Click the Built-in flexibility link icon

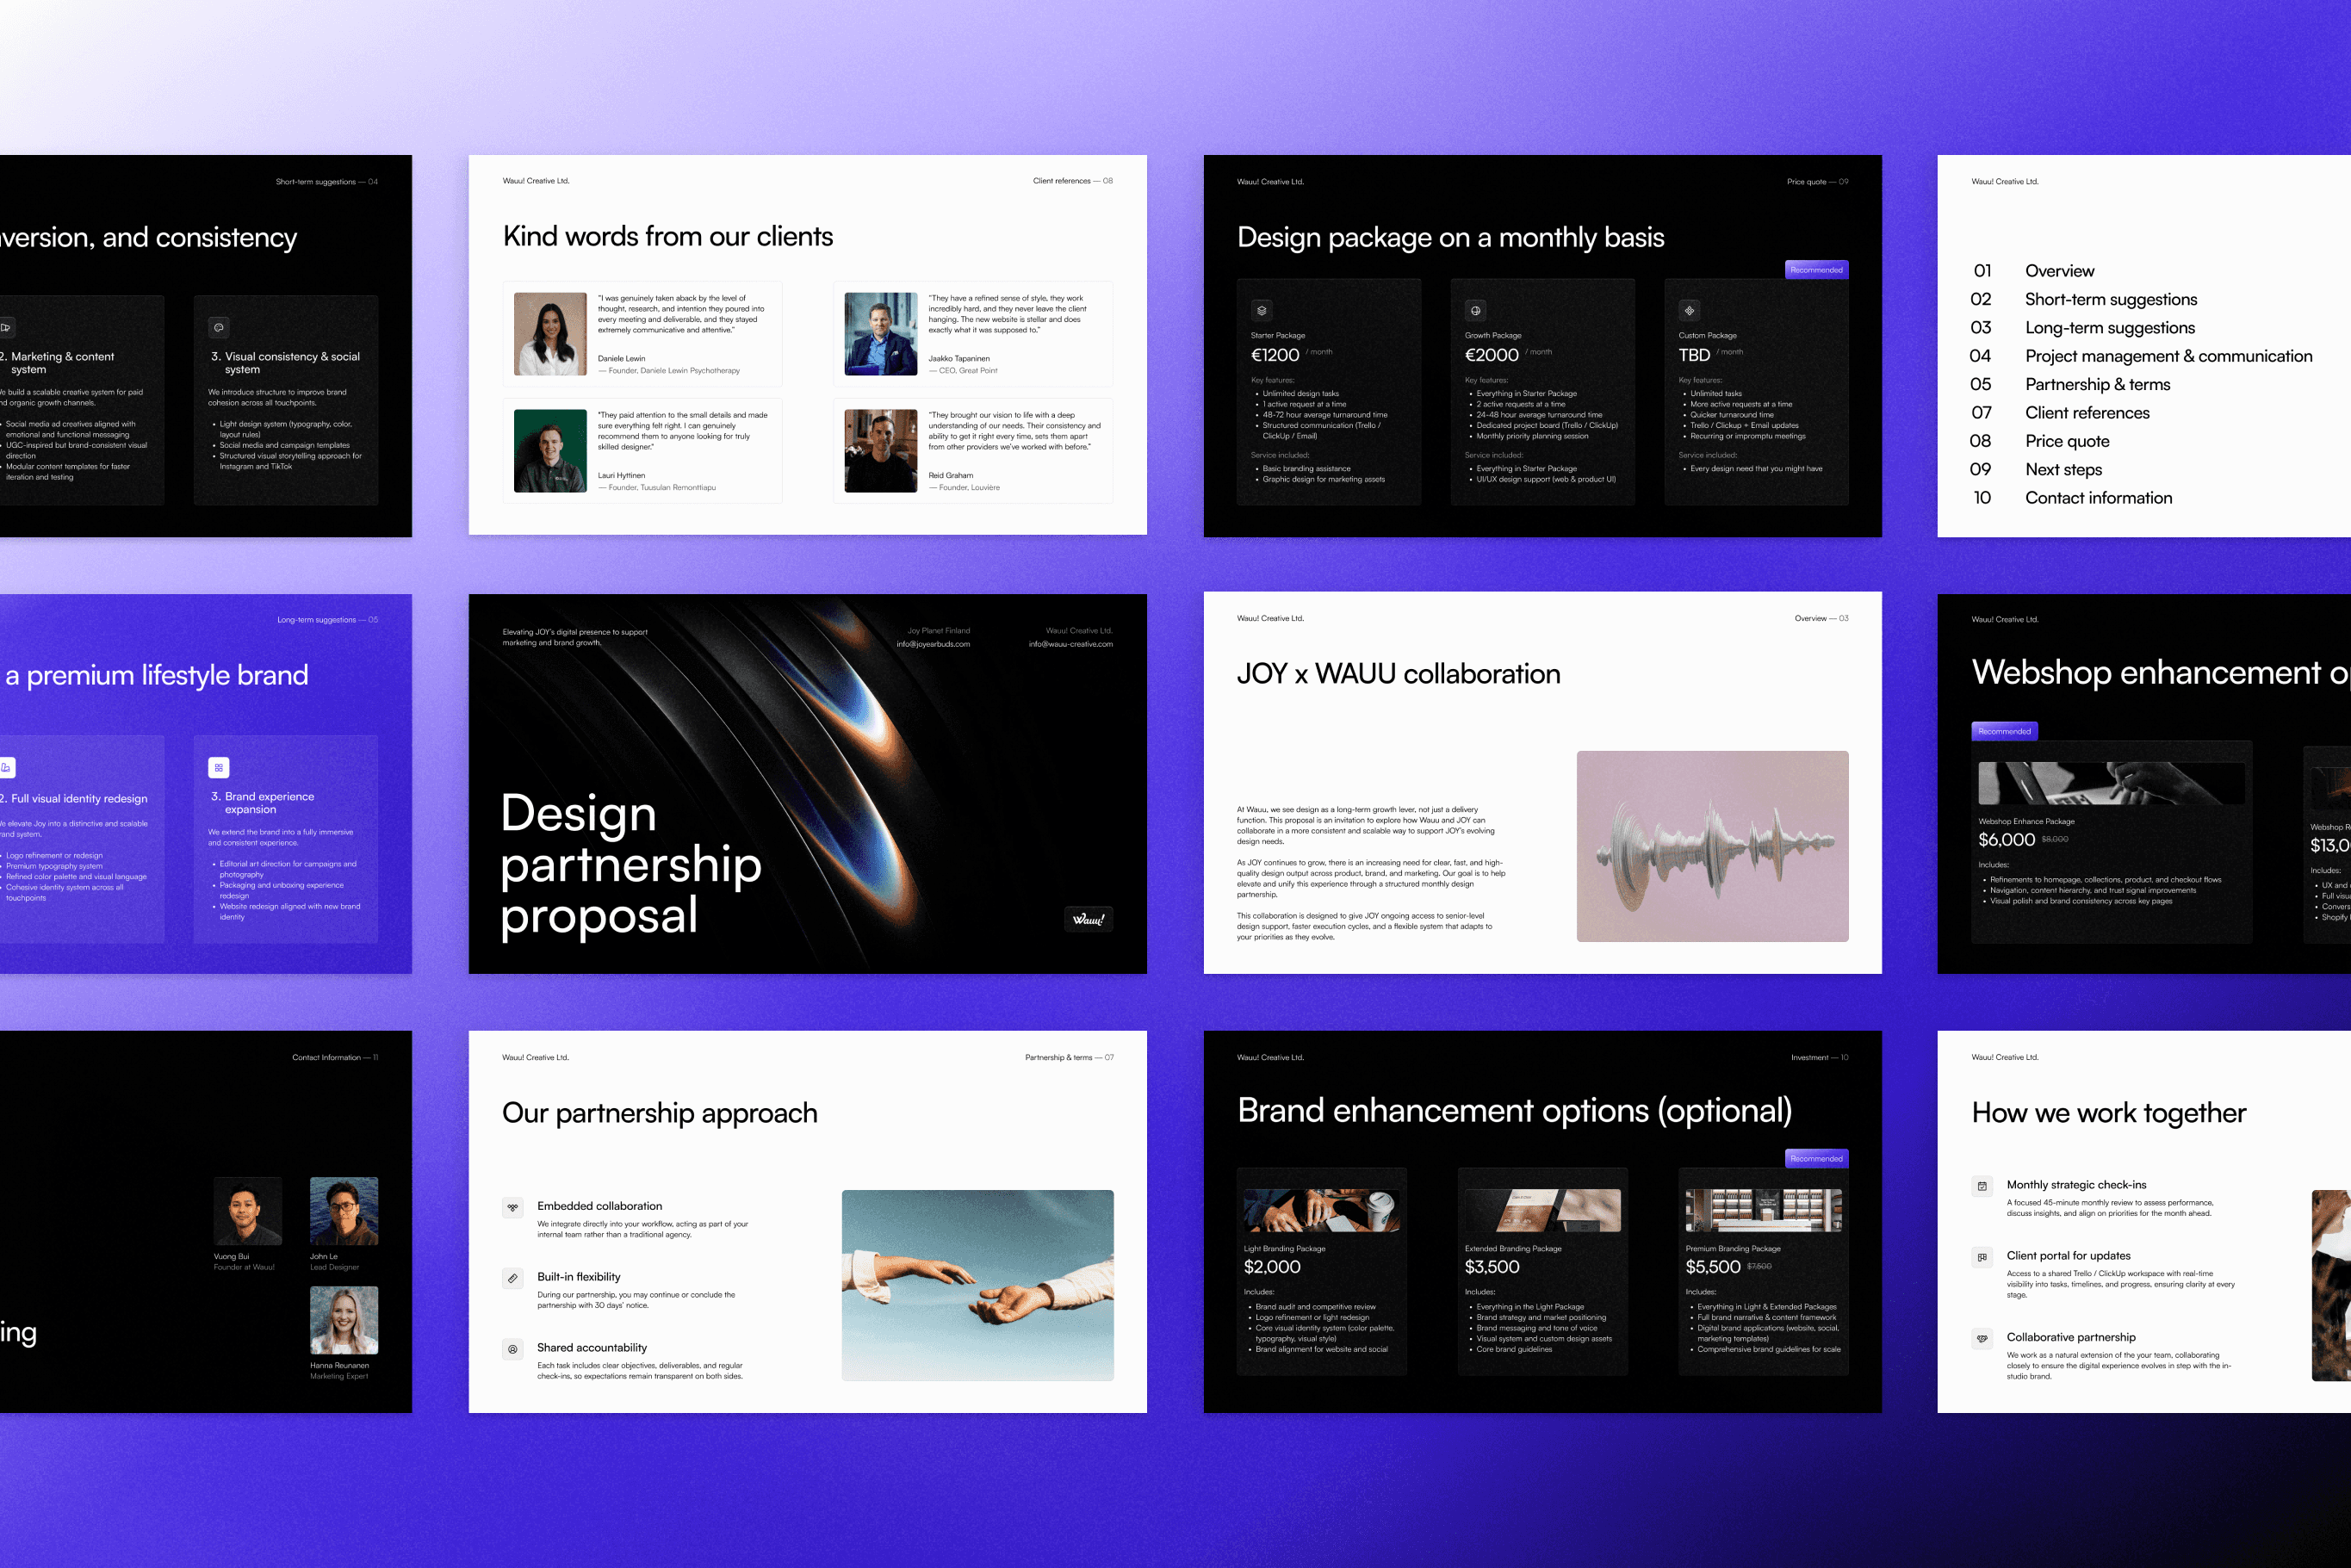click(513, 1278)
